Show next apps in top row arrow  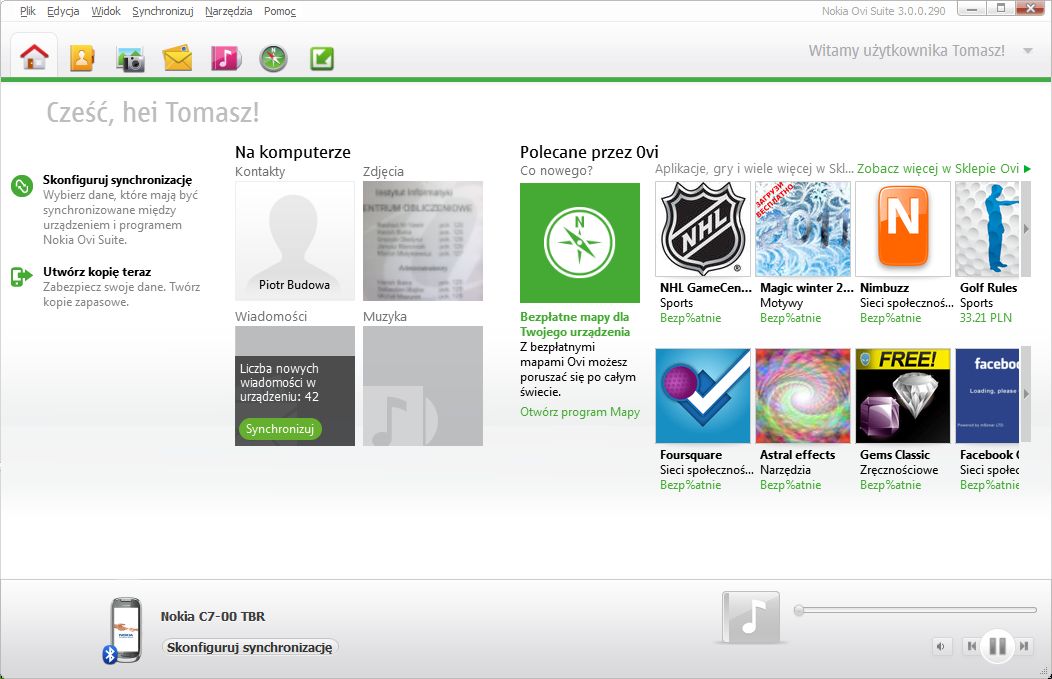(x=1025, y=229)
